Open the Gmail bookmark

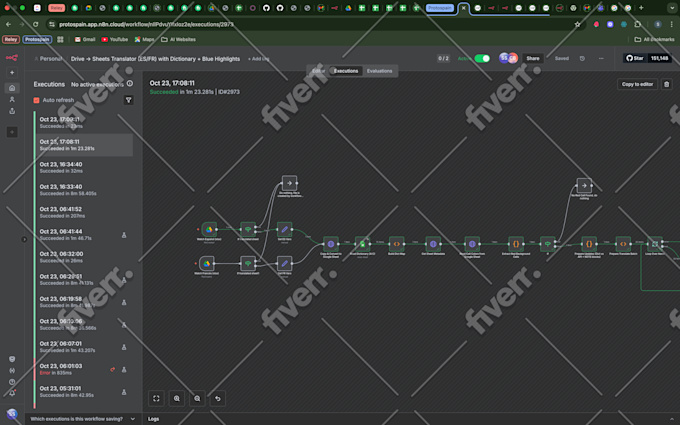[85, 39]
